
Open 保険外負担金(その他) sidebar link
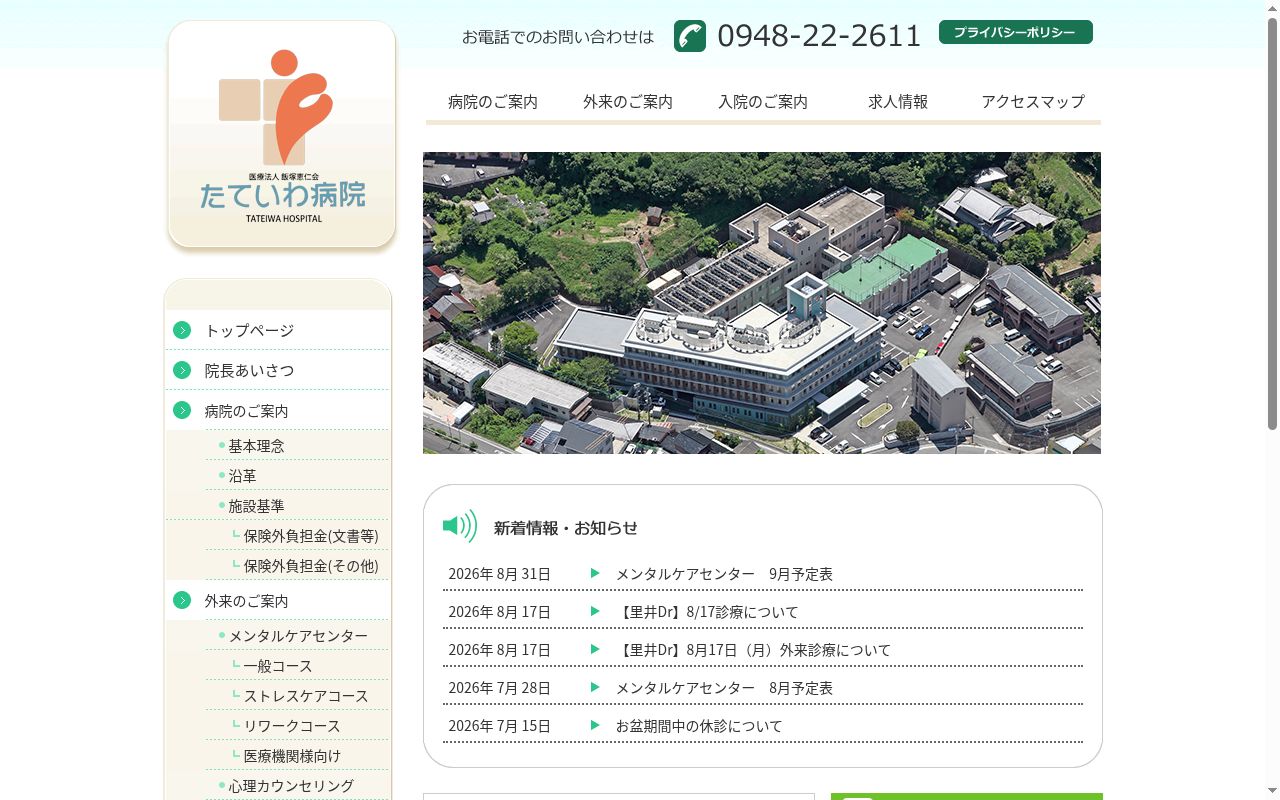click(311, 566)
